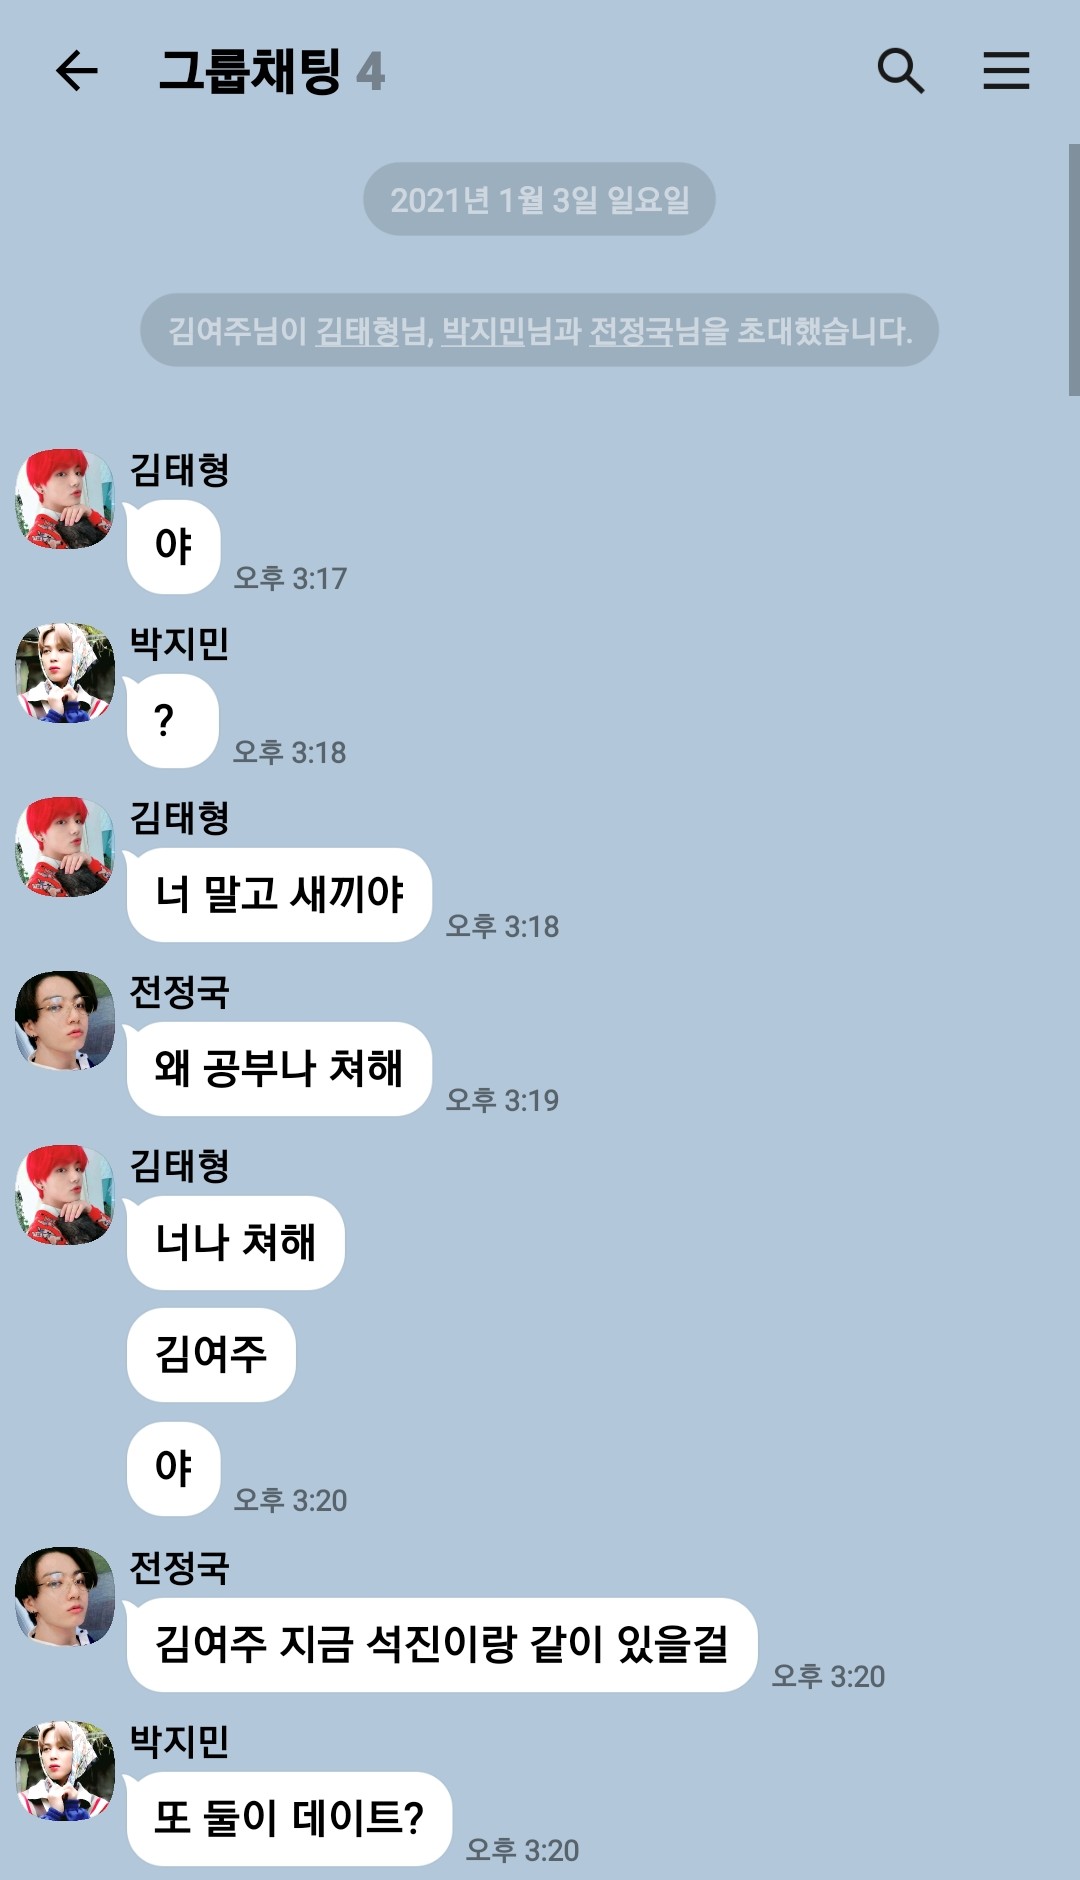Tap the 그룹채팅 4 title

pyautogui.click(x=272, y=71)
